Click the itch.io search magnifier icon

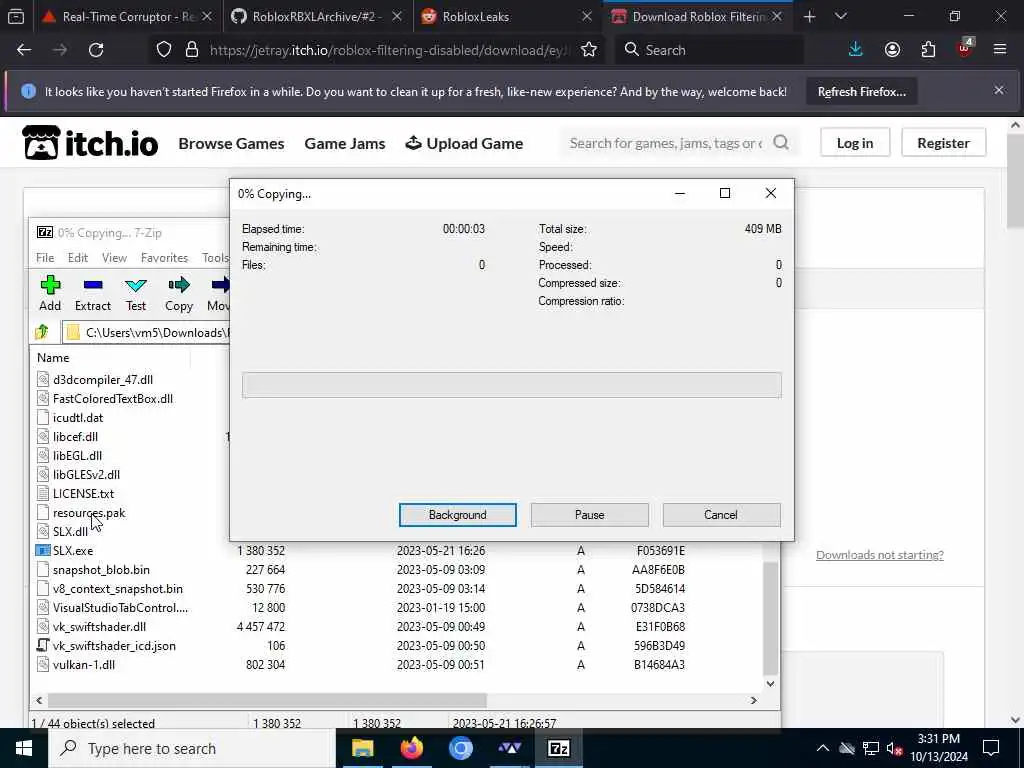pyautogui.click(x=781, y=142)
